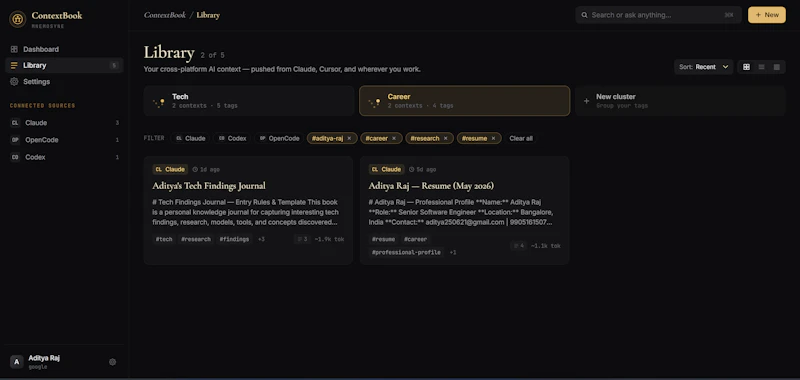The image size is (800, 380).
Task: Focus the Search or ask anything field
Action: pyautogui.click(x=658, y=15)
